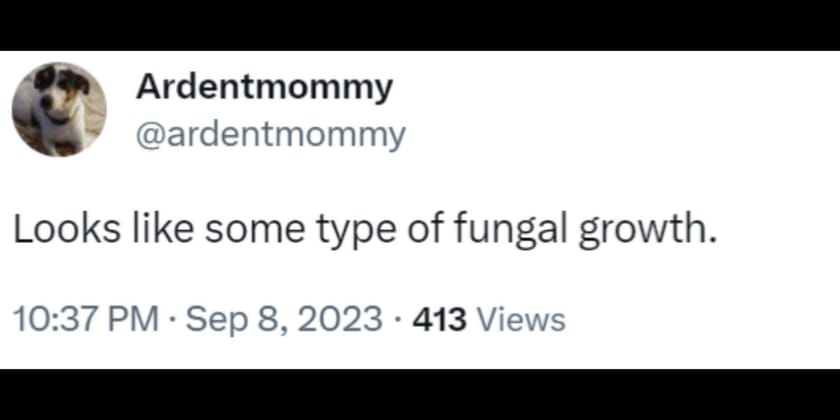
Task: Open the Ardentmommy display name
Action: coord(264,88)
